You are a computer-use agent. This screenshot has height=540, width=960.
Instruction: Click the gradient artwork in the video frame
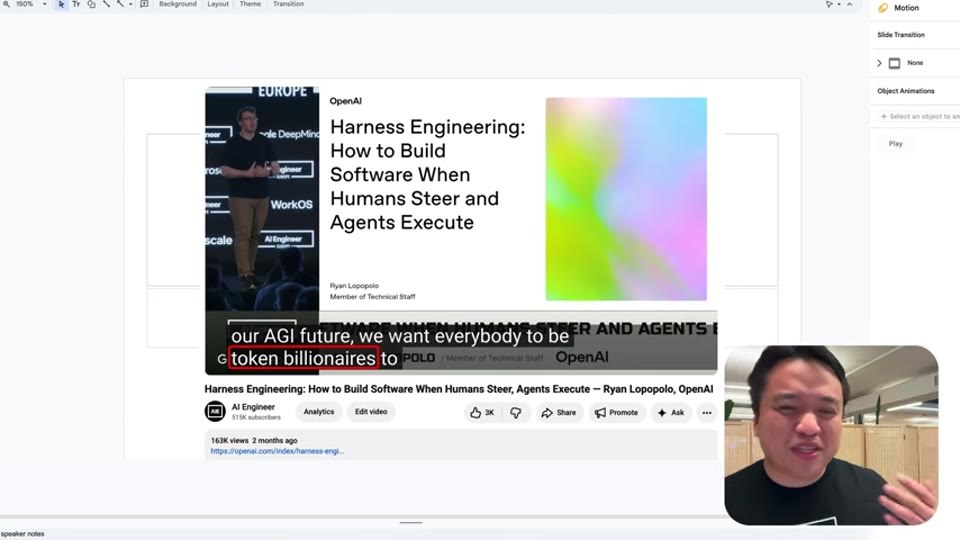tap(626, 199)
